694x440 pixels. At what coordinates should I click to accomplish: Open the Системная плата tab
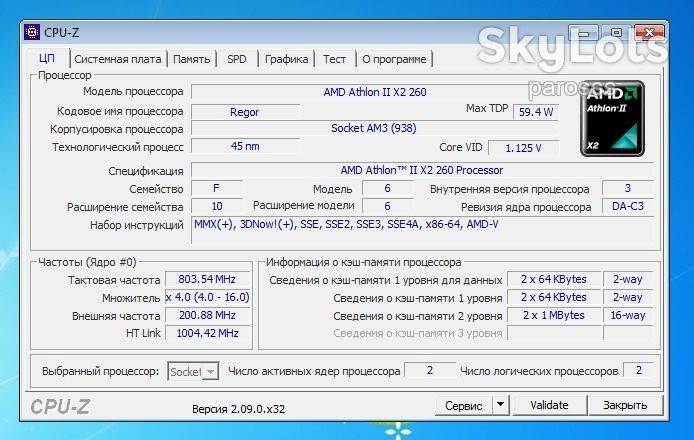118,59
